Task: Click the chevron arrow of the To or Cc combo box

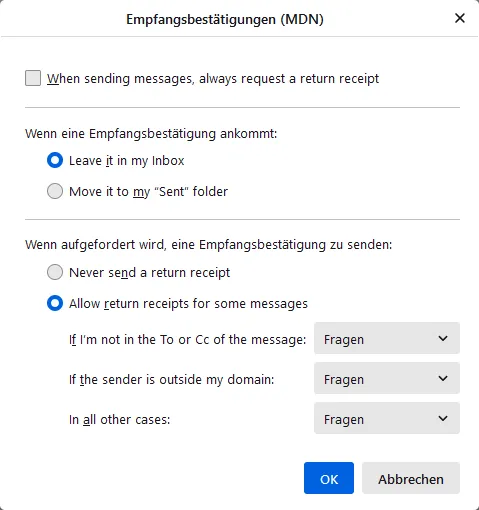Action: coord(443,339)
